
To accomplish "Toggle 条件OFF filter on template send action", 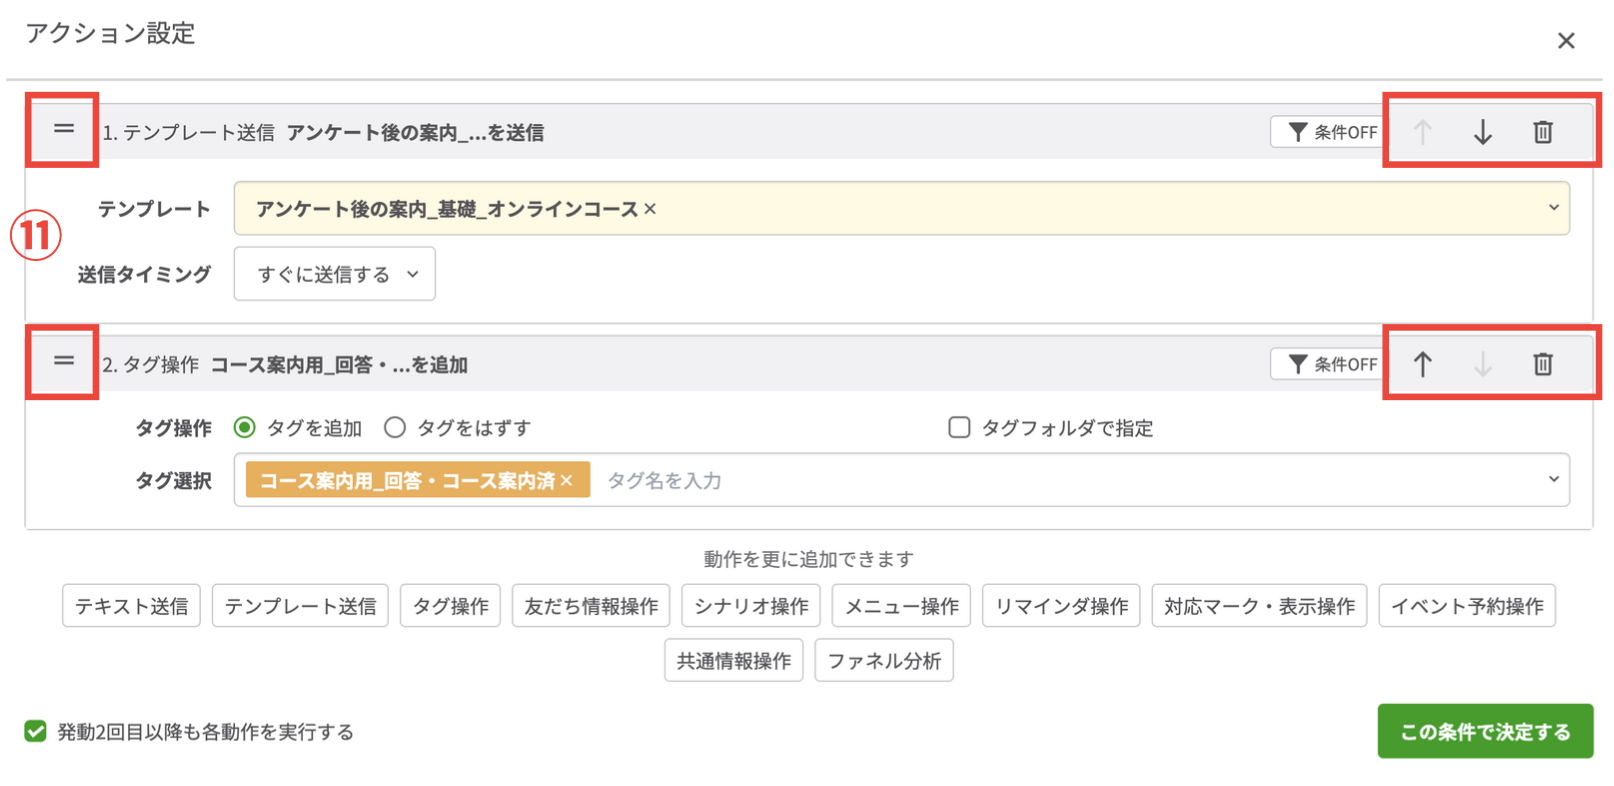I will pyautogui.click(x=1331, y=132).
